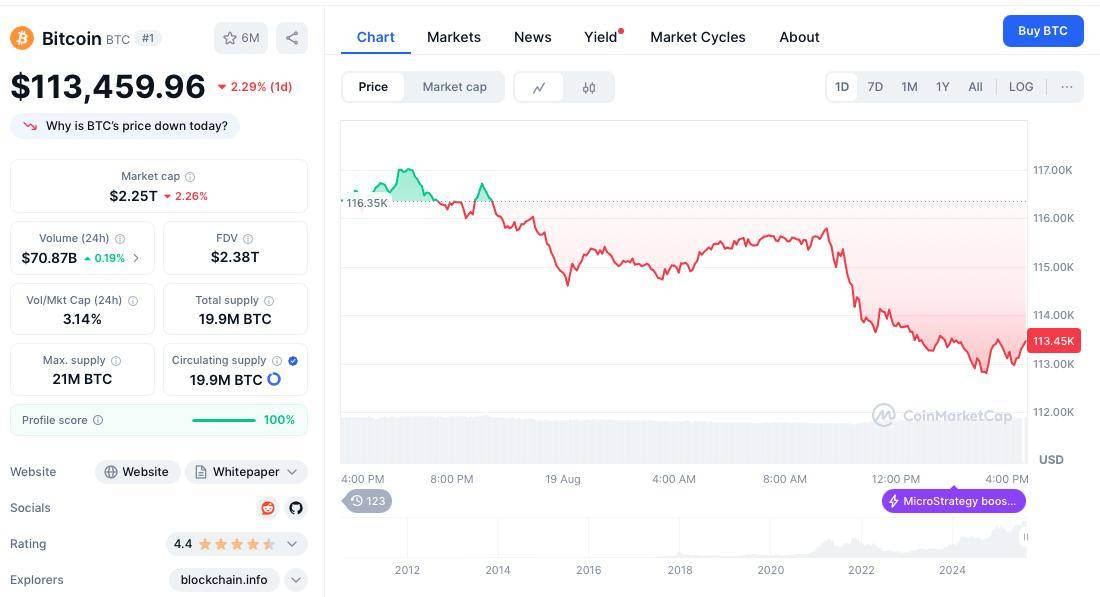The image size is (1100, 597).
Task: Click the MicroStrategy news marker on timeline
Action: click(x=953, y=501)
